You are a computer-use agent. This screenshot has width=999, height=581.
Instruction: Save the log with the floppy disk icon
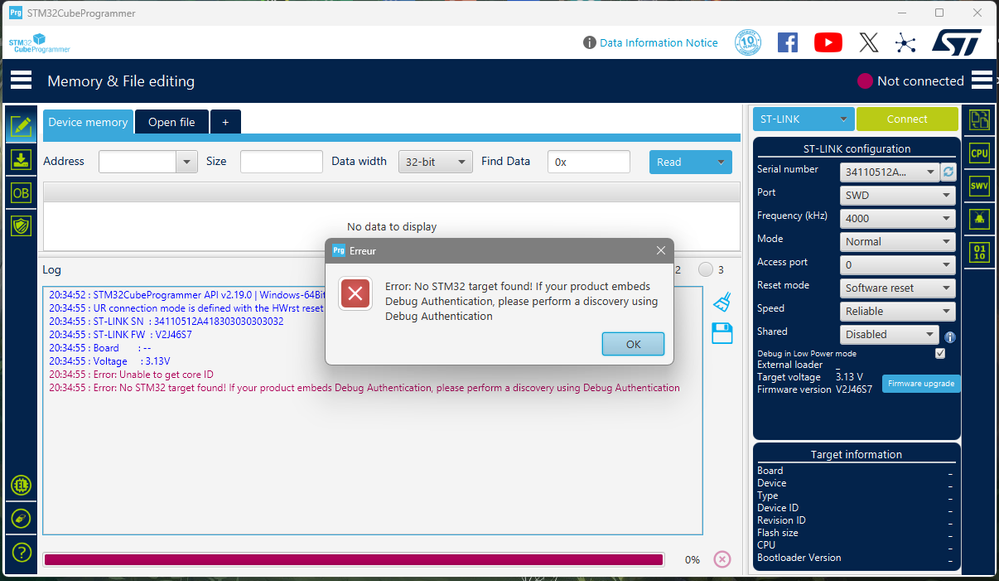coord(722,333)
